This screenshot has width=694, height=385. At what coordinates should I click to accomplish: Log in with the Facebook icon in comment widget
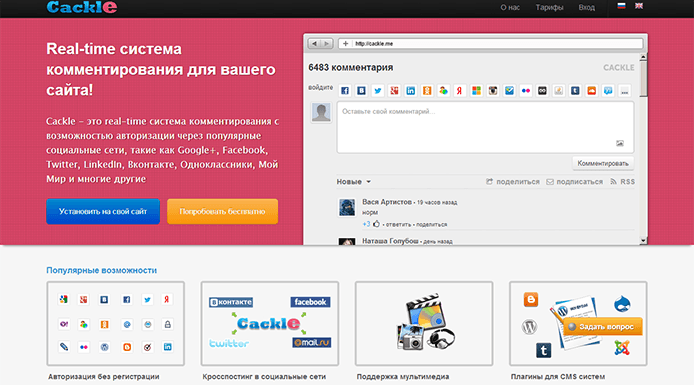click(x=345, y=91)
